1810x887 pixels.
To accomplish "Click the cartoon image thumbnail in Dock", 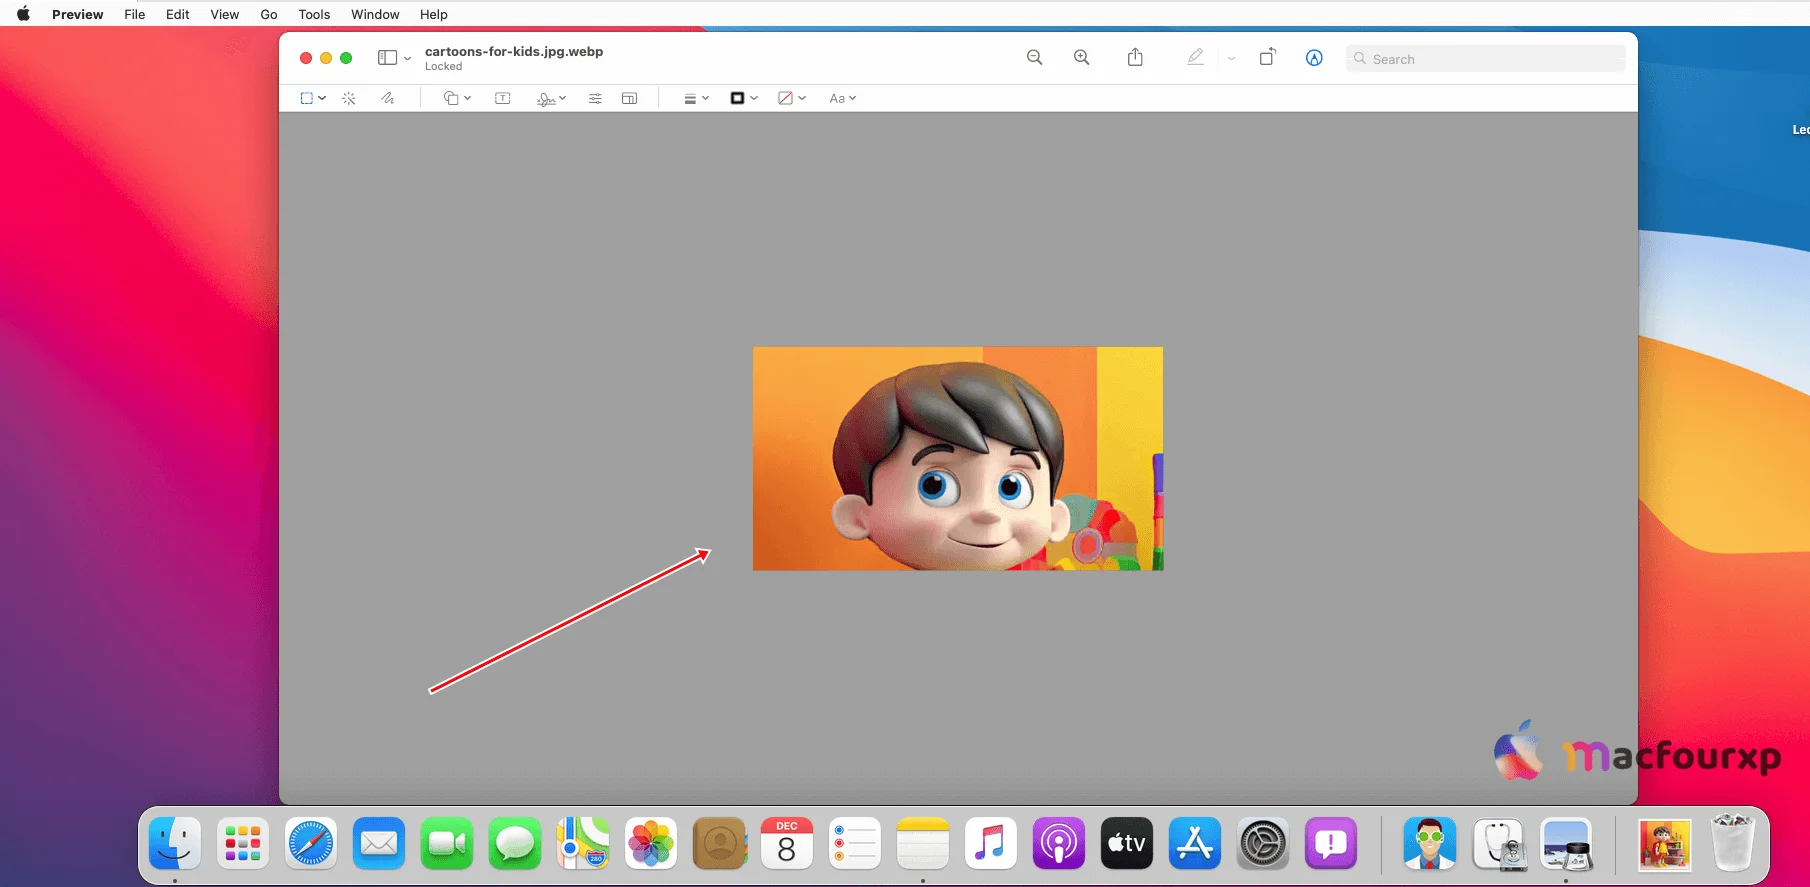I will tap(1665, 844).
